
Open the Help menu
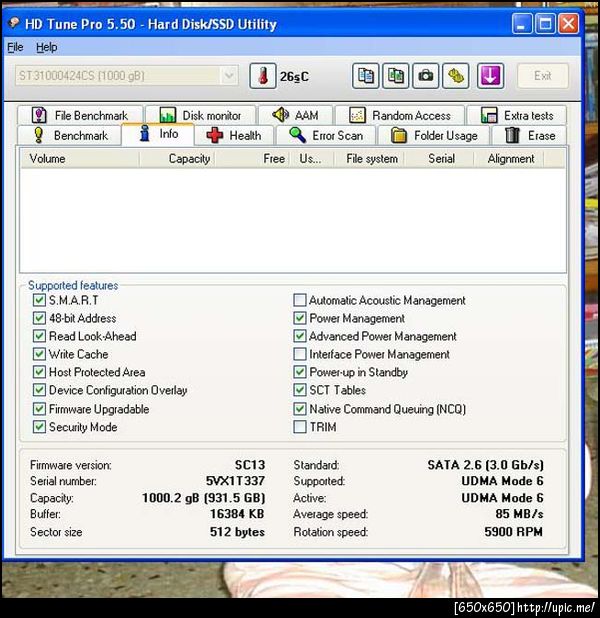coord(47,47)
